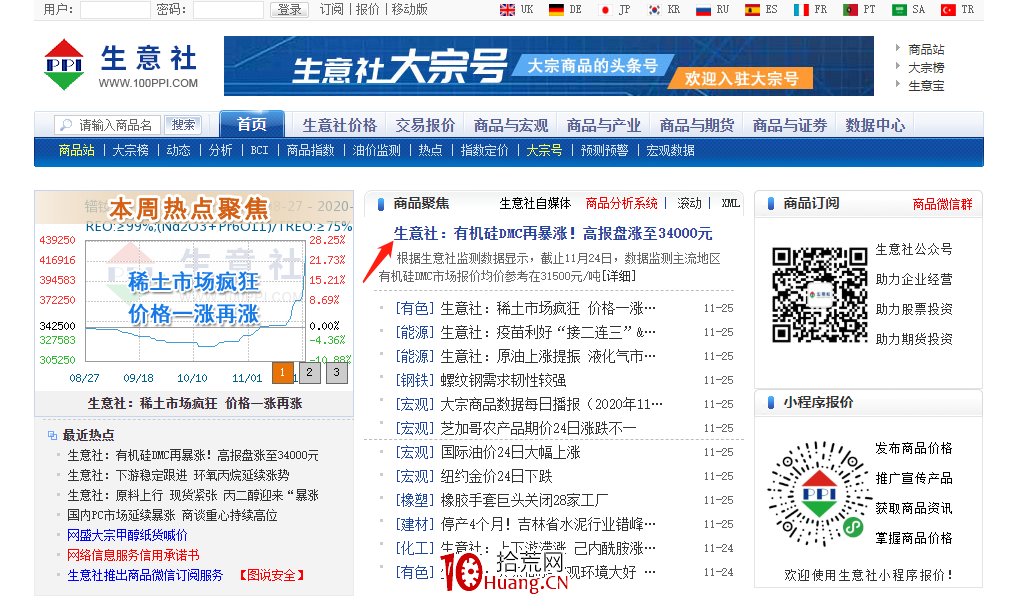Open the 商品与期货 menu
This screenshot has width=1017, height=602.
pos(697,124)
